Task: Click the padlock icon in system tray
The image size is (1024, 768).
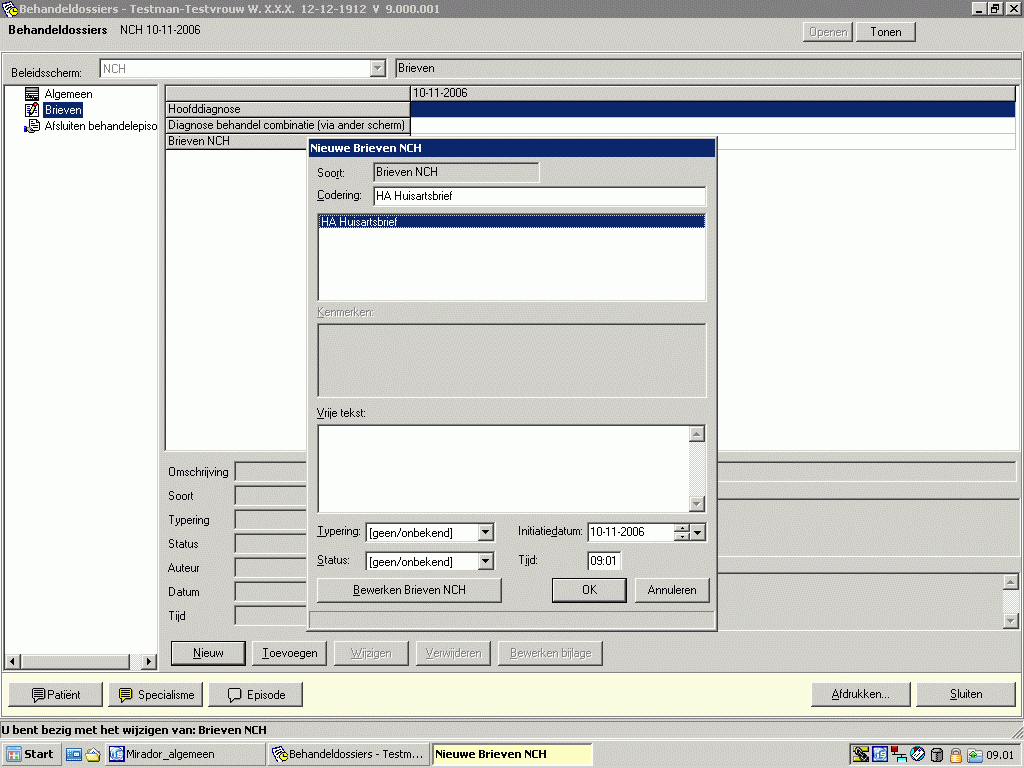Action: pos(955,755)
